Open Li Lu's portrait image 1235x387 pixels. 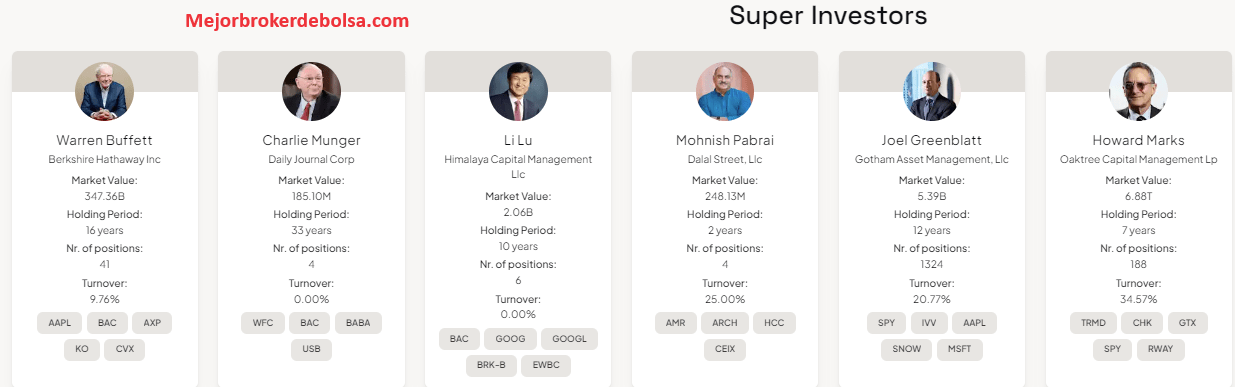pos(518,92)
